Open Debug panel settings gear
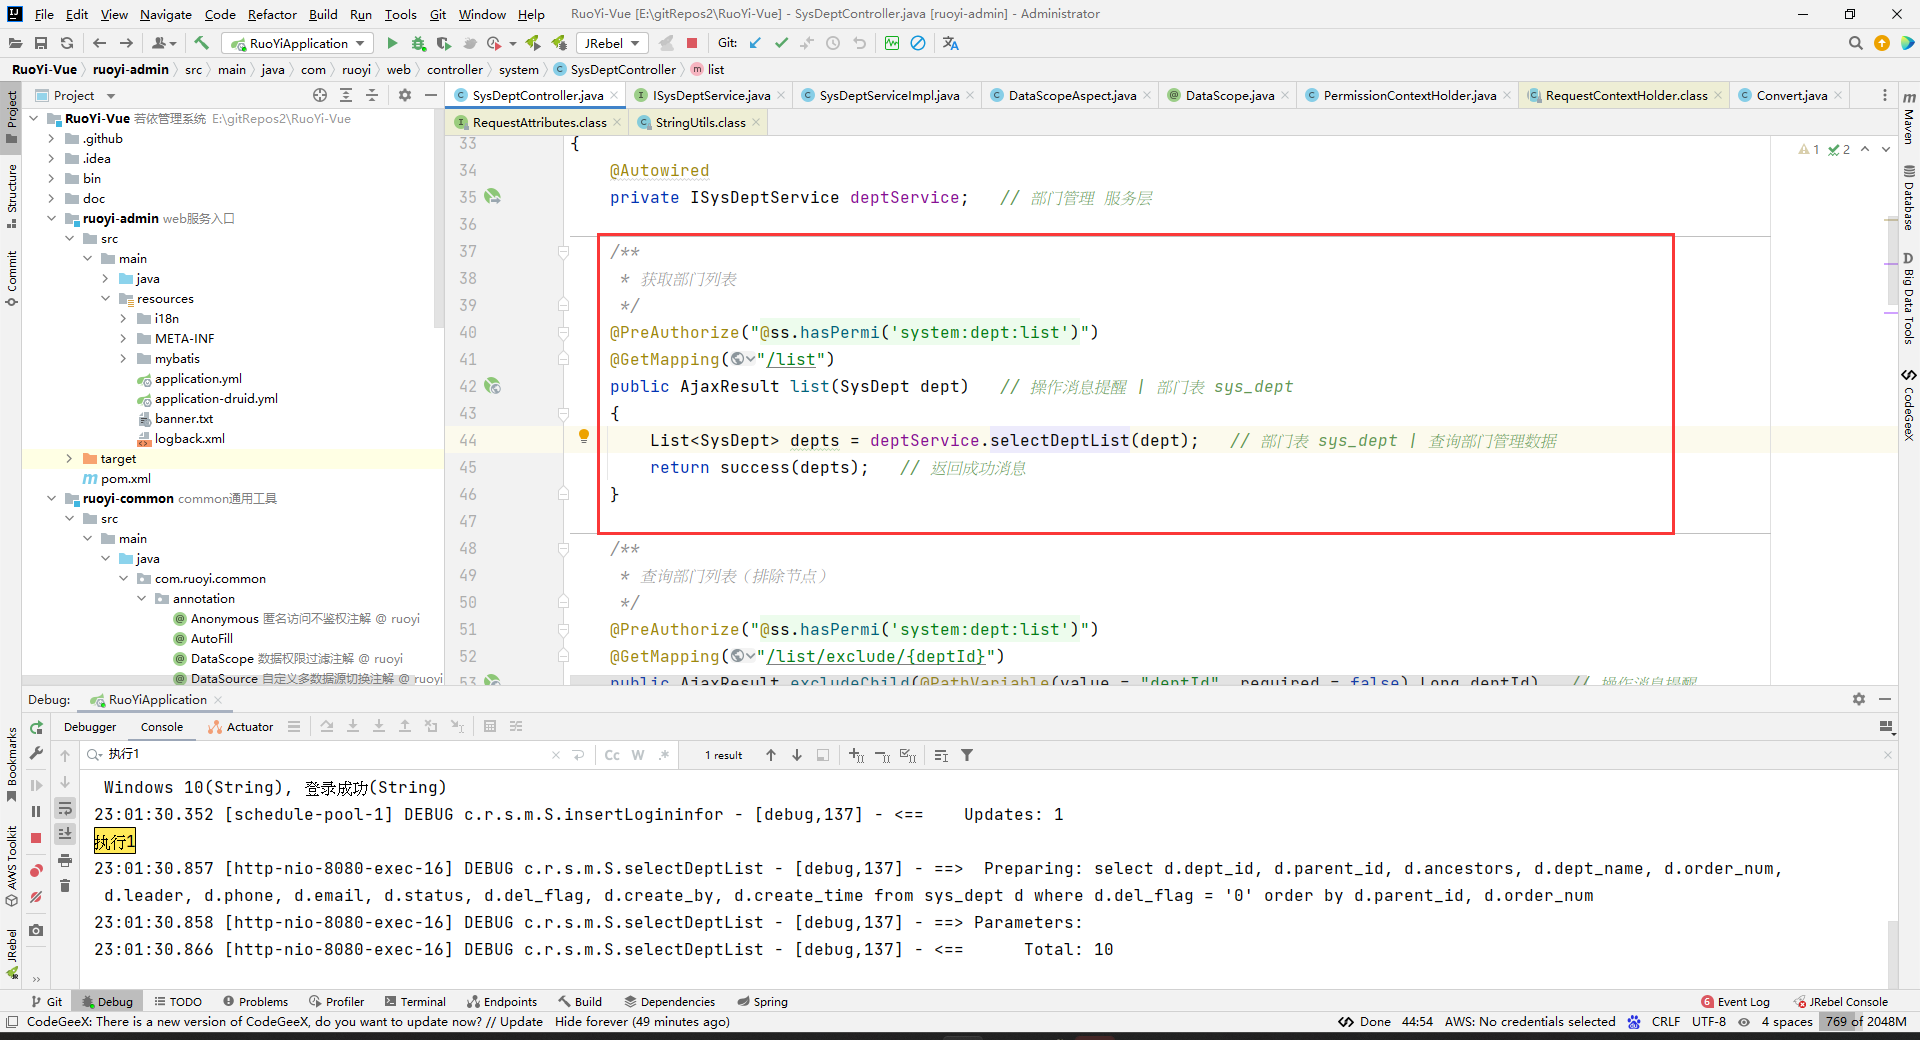 pos(1859,699)
